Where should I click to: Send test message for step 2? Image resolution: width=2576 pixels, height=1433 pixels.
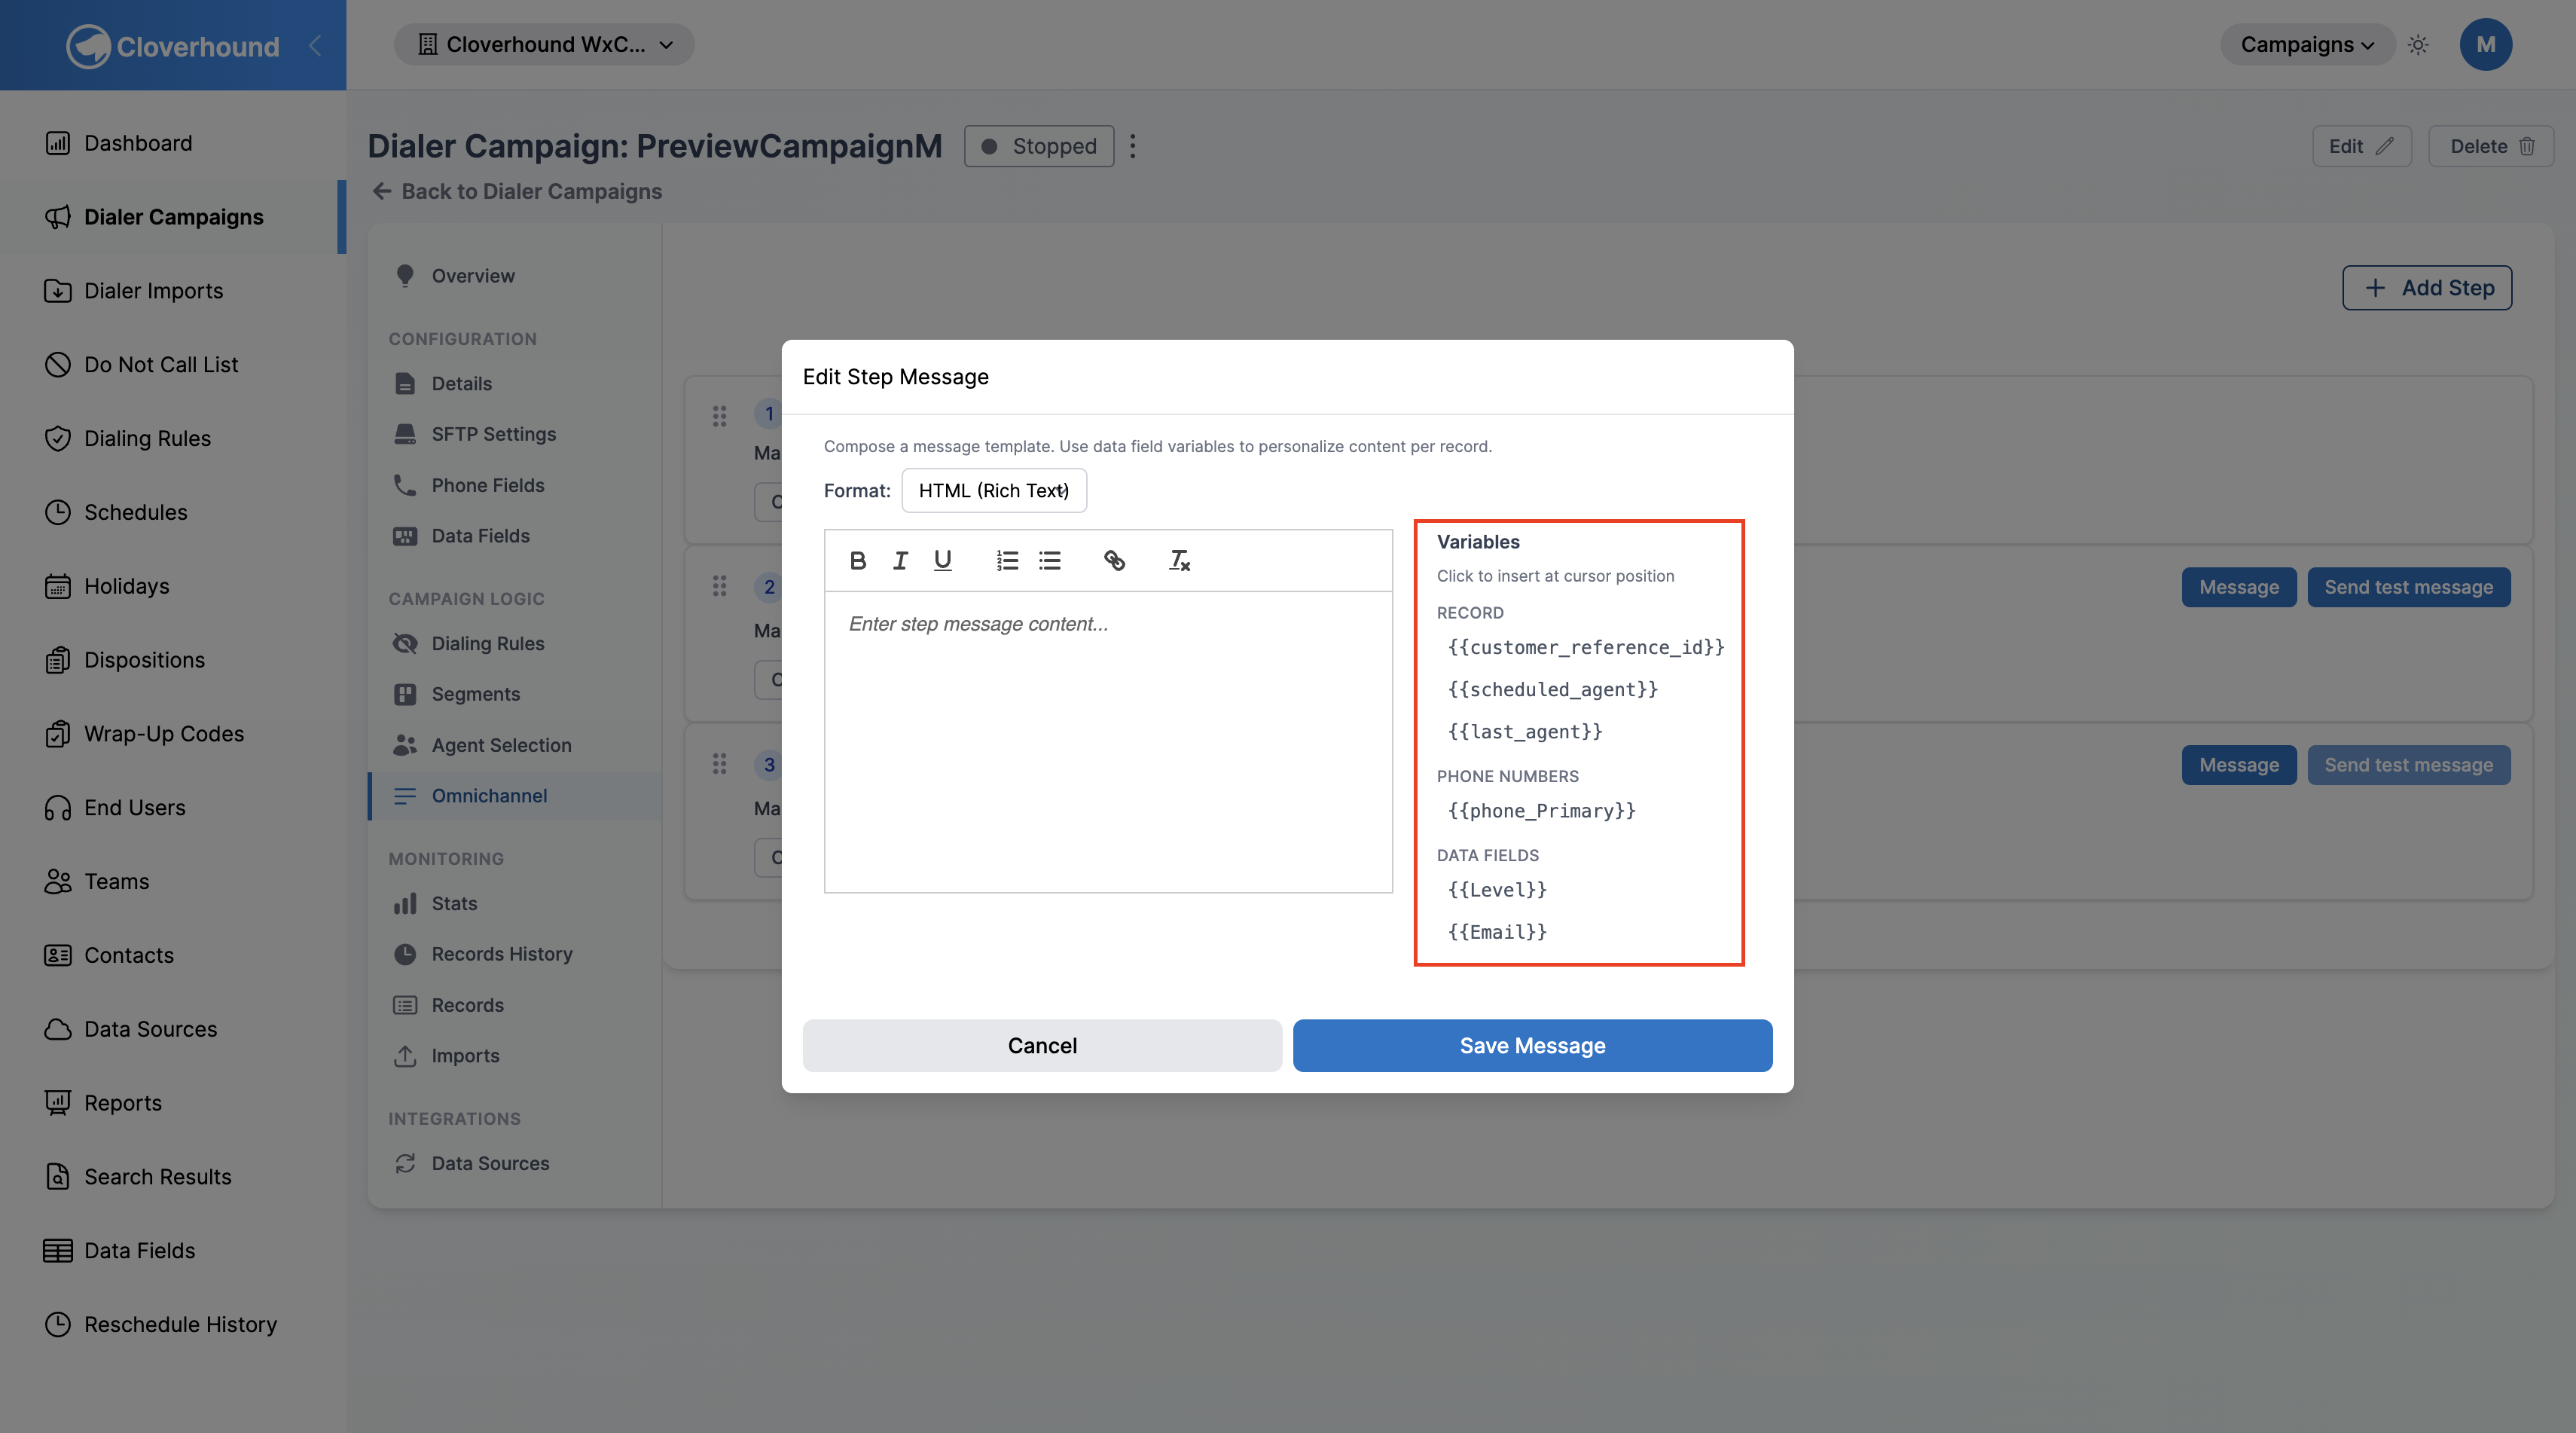coord(2408,587)
